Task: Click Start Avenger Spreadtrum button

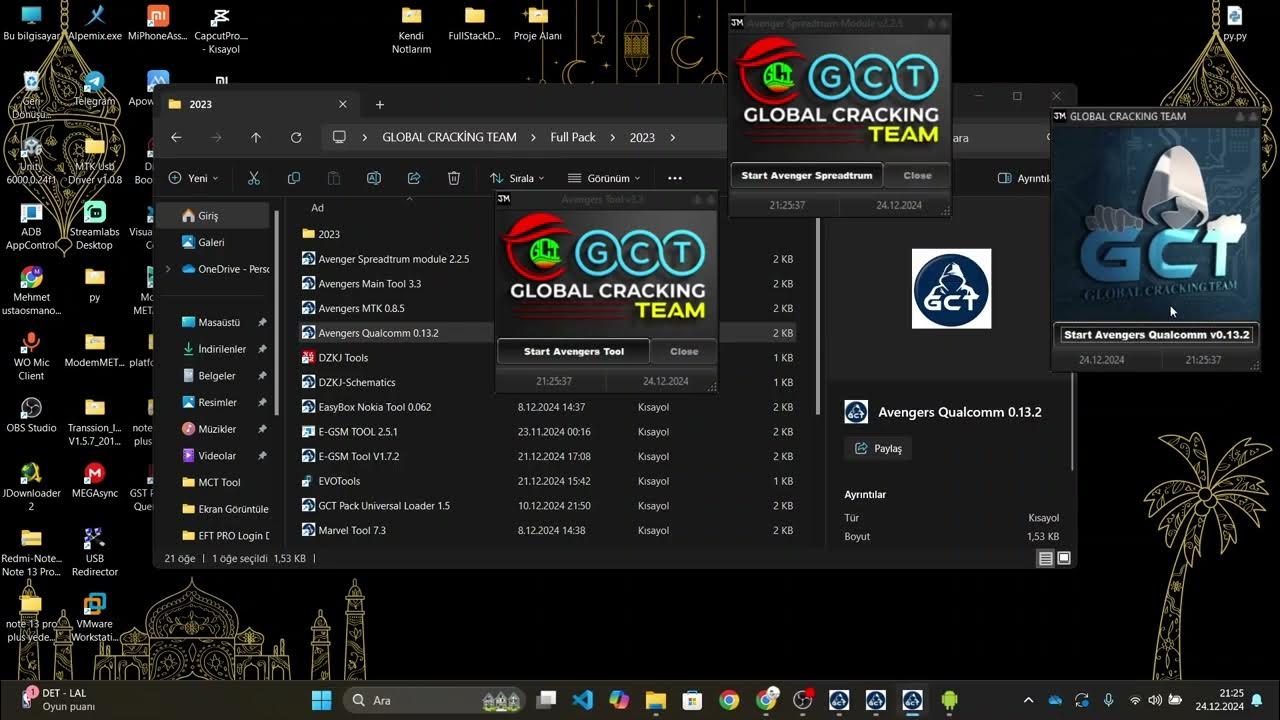Action: (807, 175)
